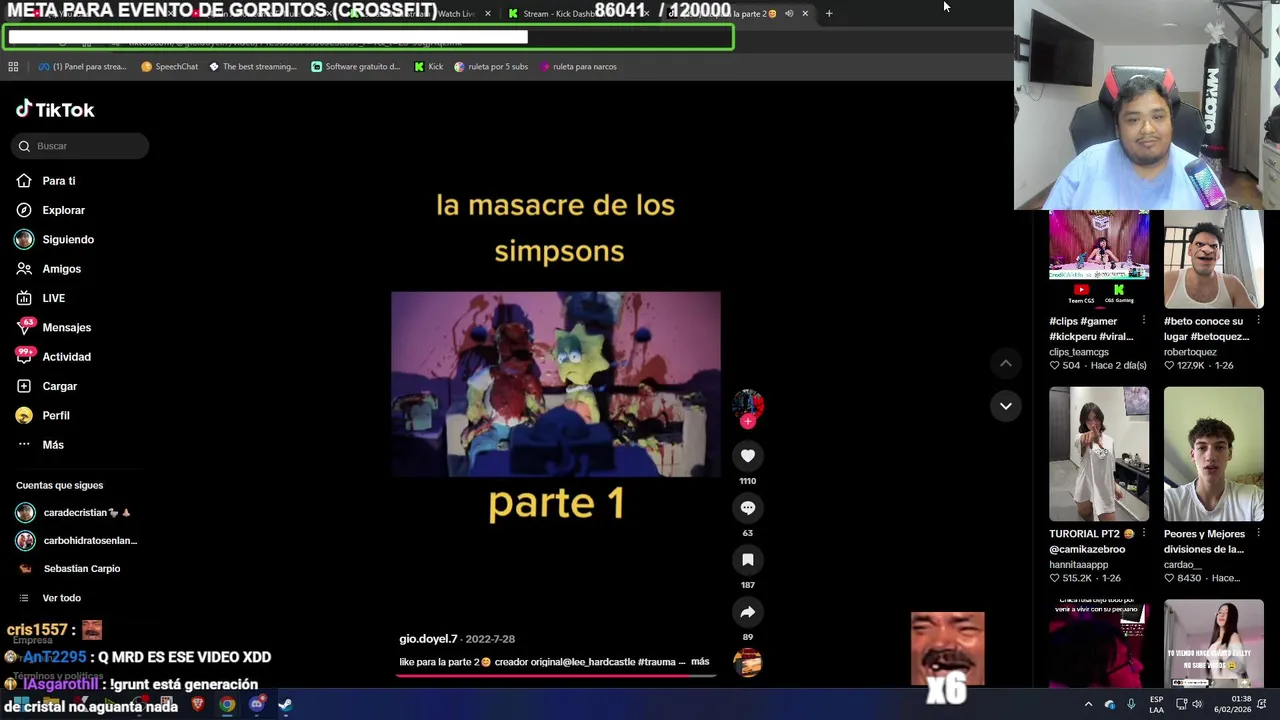Open the options menu on #beto conoce card

coord(1258,321)
